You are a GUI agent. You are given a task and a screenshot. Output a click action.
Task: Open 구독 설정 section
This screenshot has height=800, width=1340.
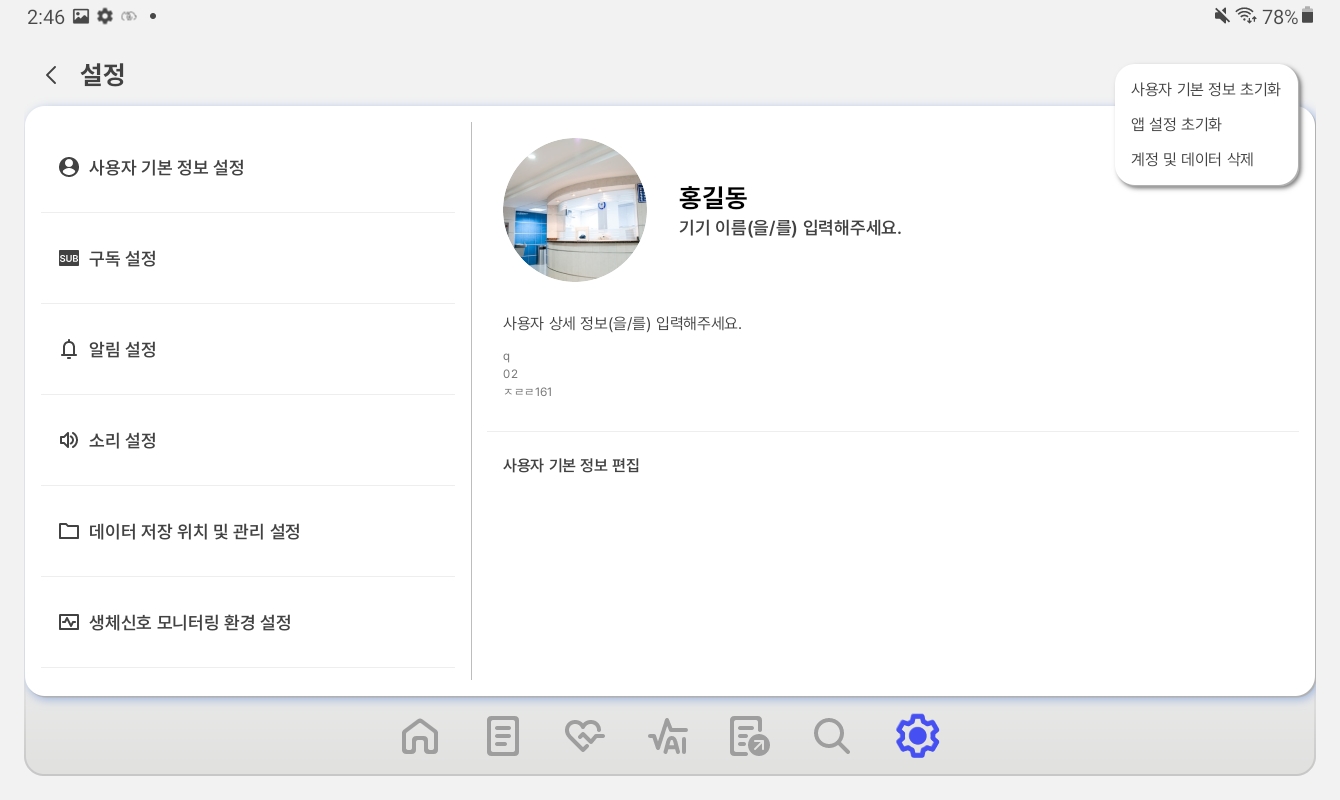click(248, 258)
